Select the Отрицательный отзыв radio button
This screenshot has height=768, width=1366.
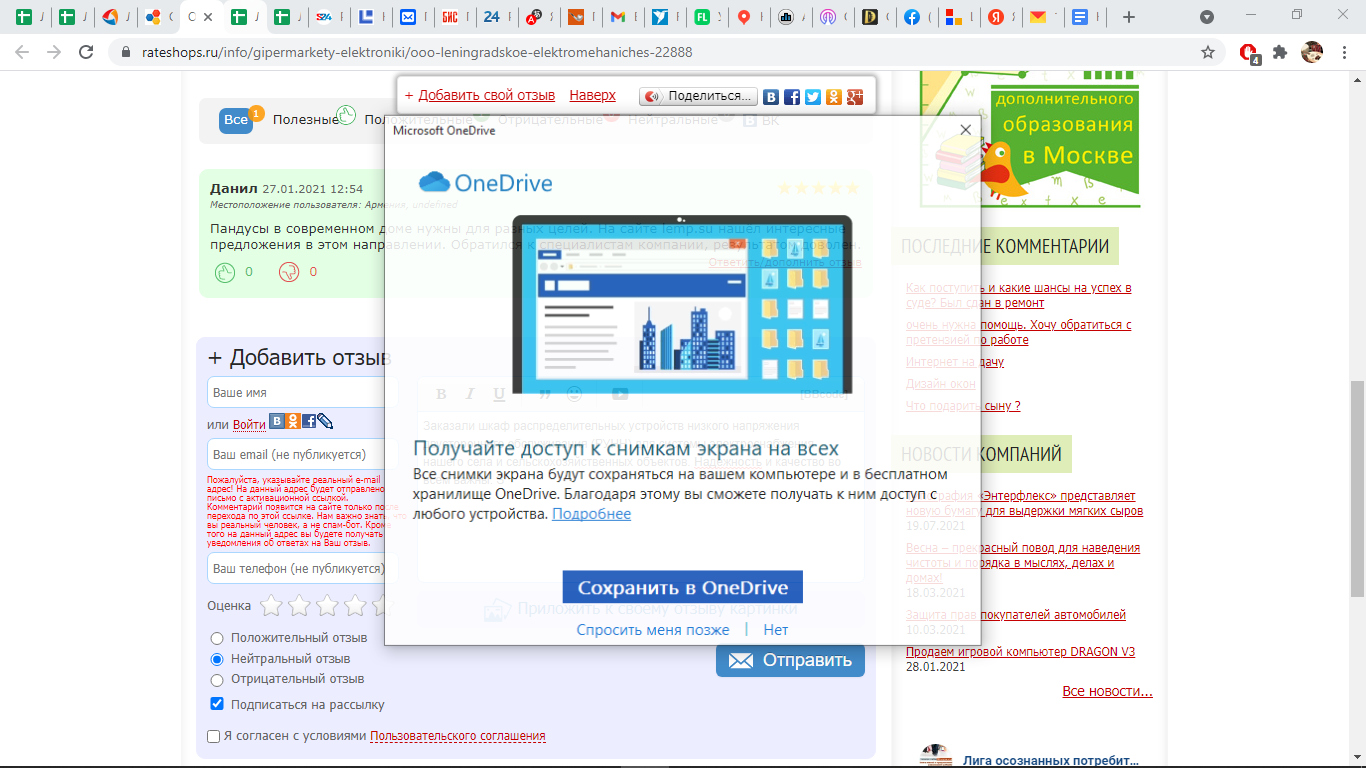click(x=217, y=679)
